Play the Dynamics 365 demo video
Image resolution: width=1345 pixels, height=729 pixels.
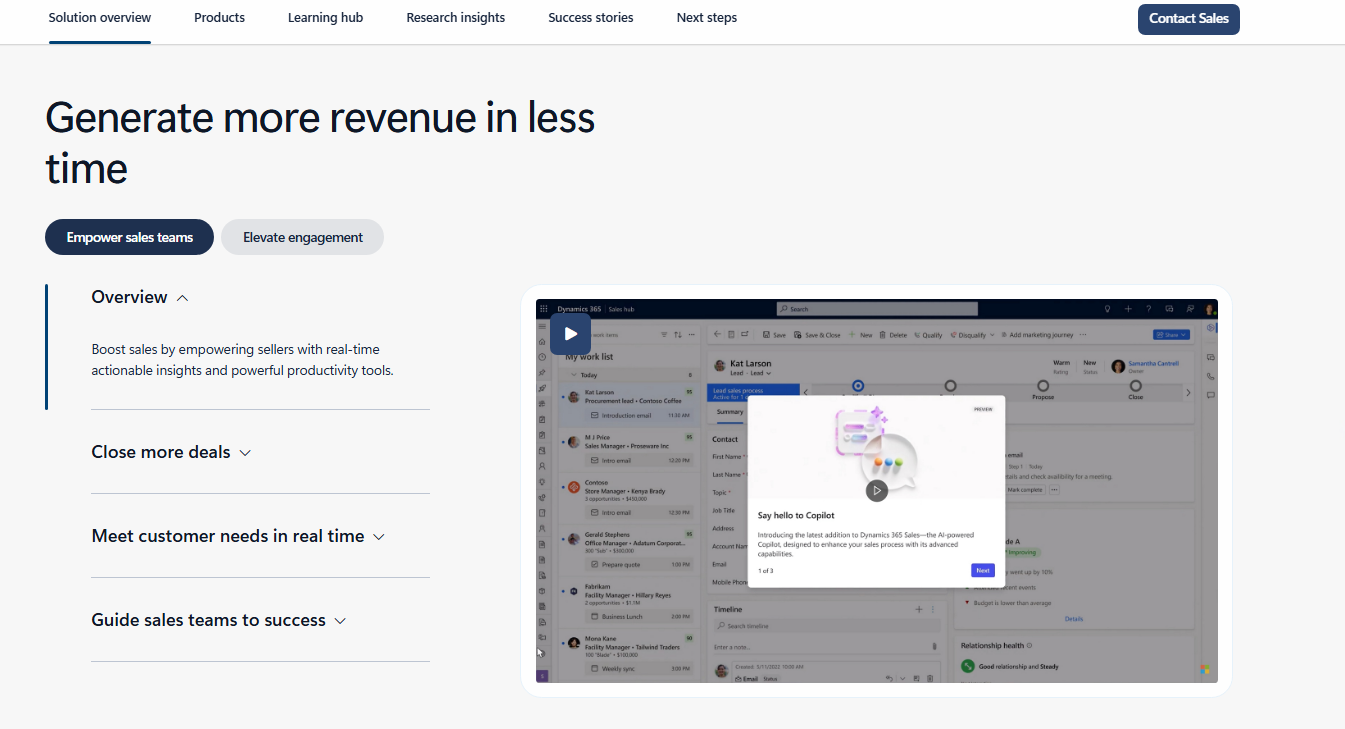point(570,334)
